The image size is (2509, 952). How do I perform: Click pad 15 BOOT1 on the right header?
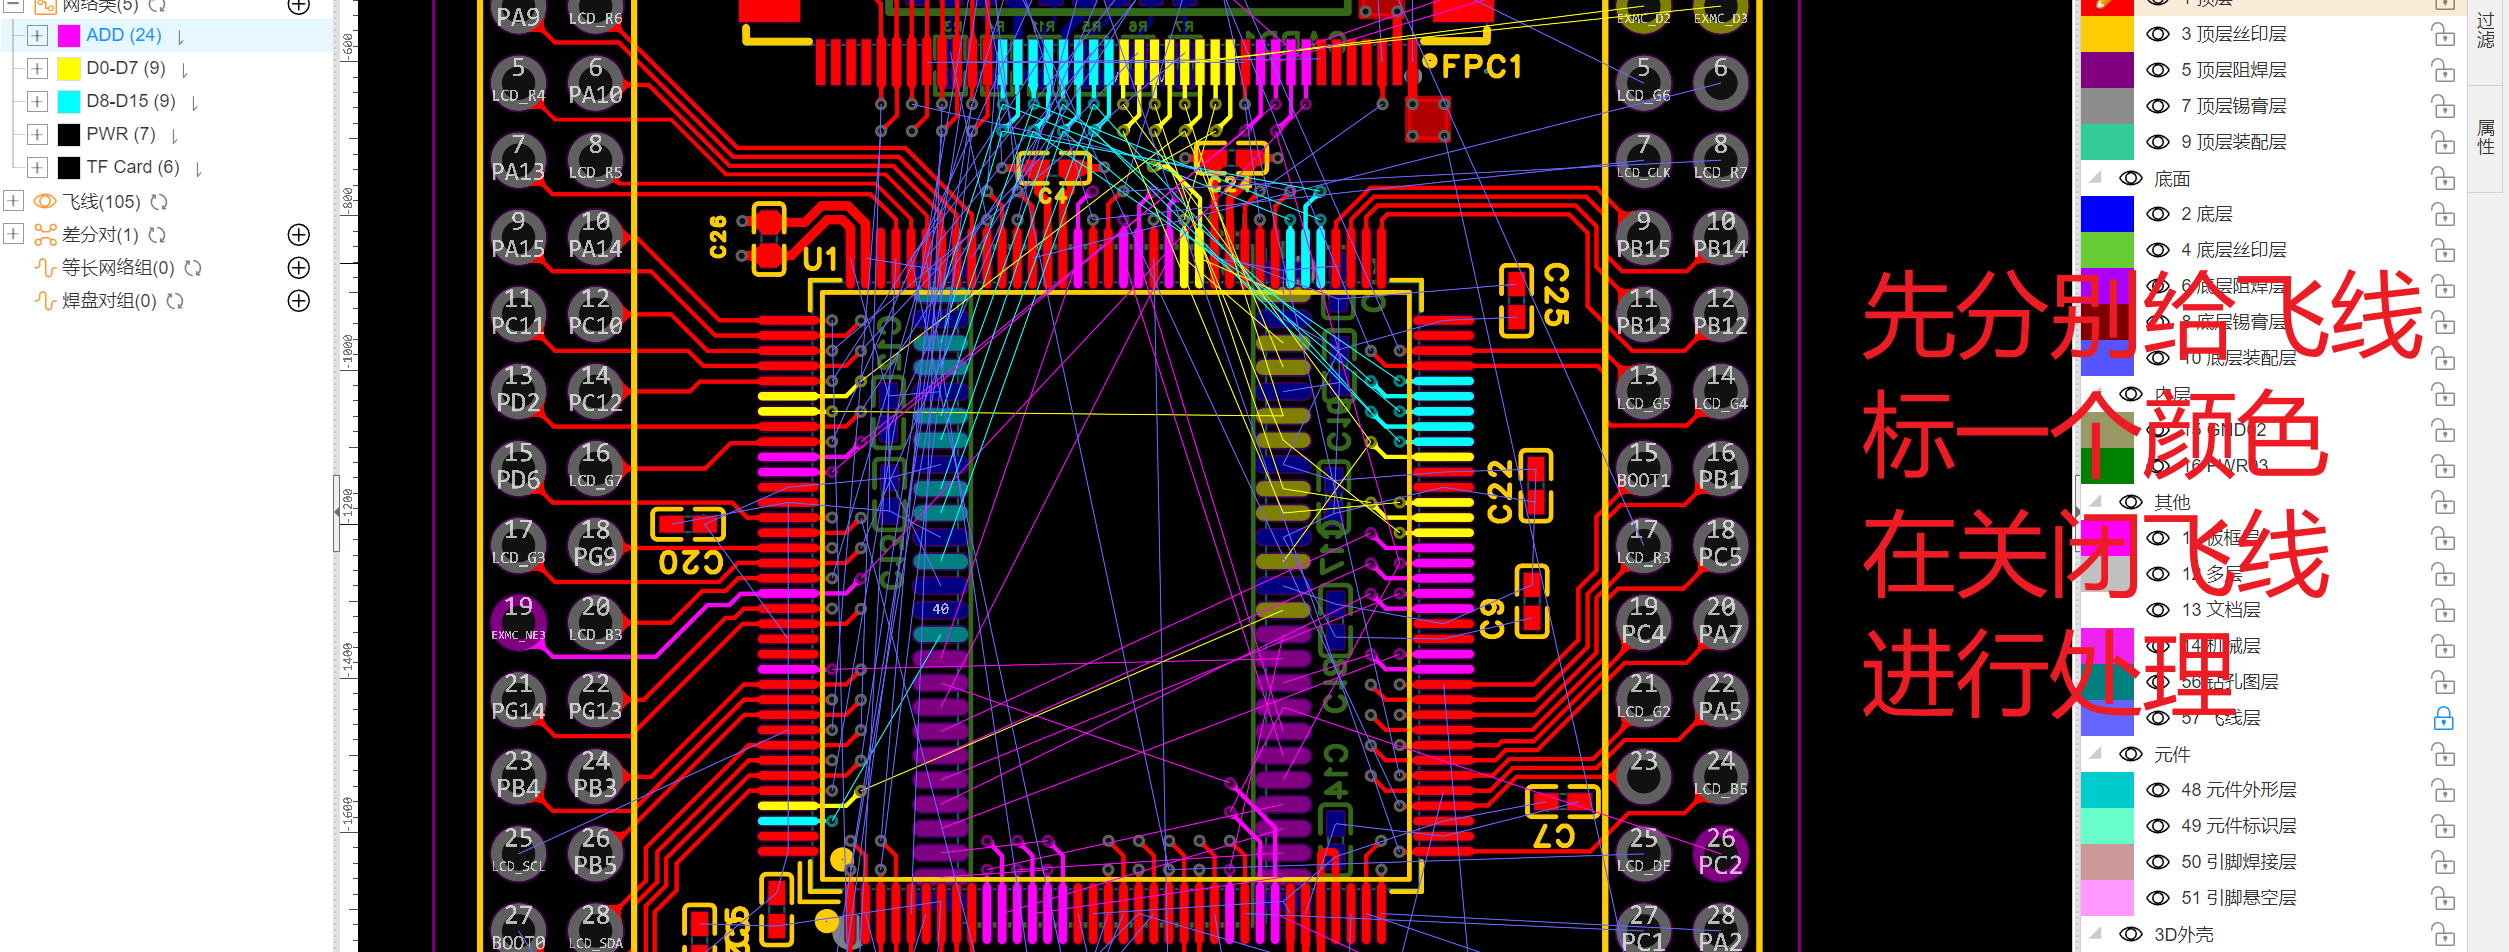click(1643, 467)
